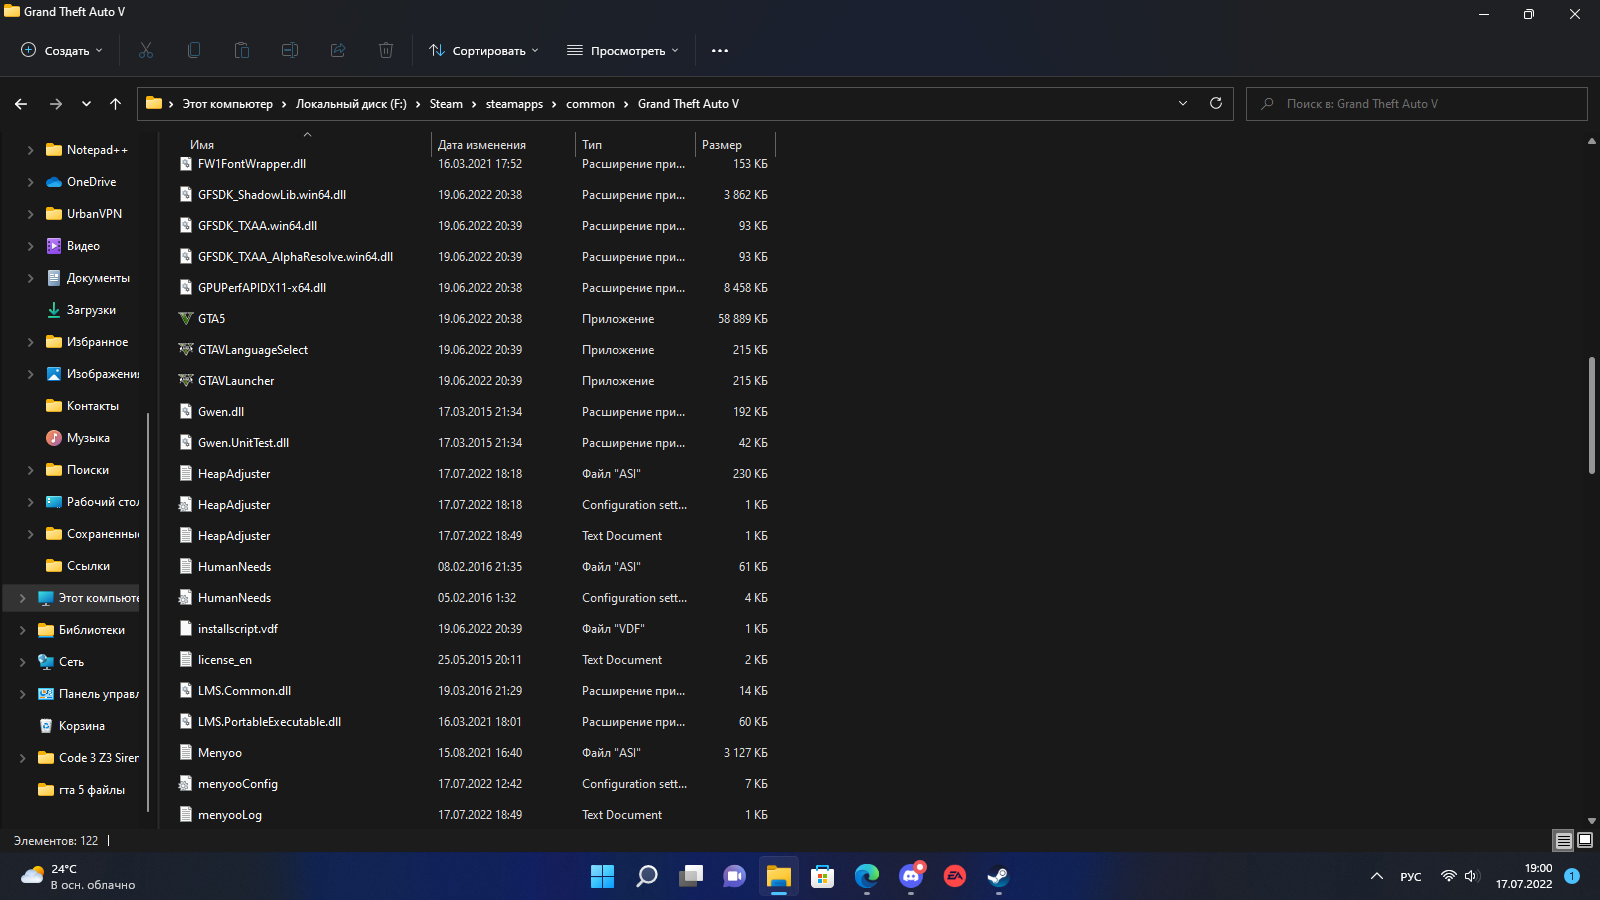Open recent locations chevron dropdown
Viewport: 1600px width, 900px height.
coord(86,104)
